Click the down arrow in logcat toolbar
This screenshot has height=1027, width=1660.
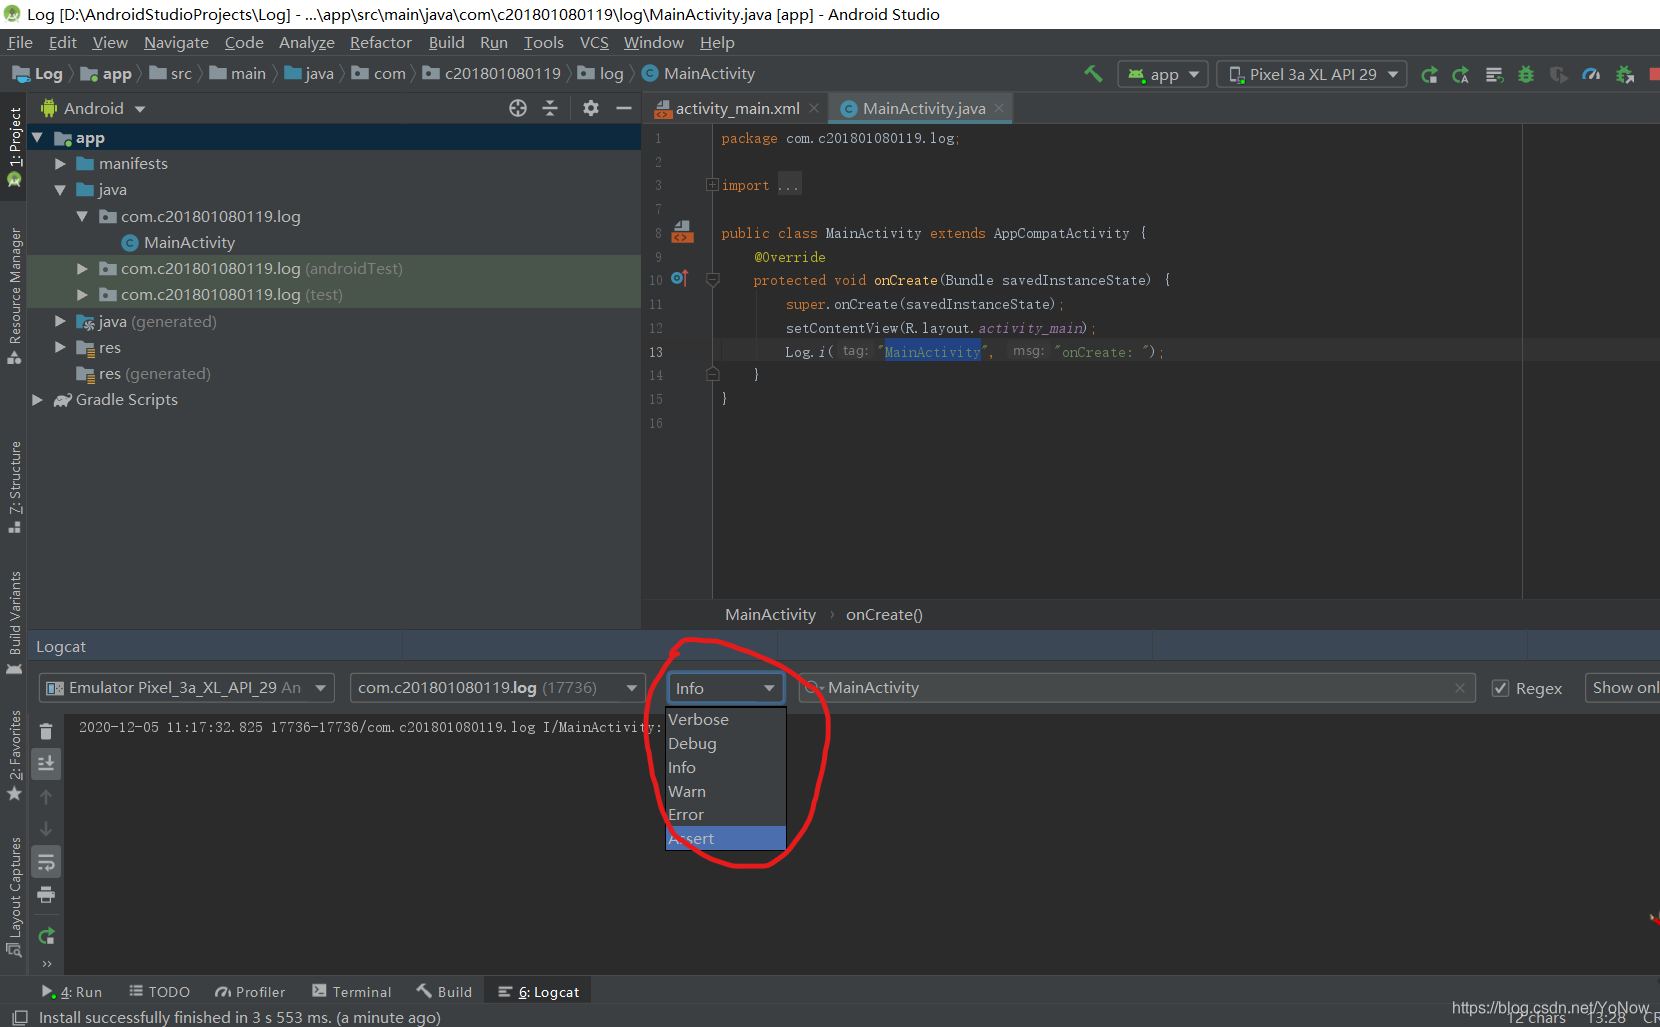pos(46,829)
